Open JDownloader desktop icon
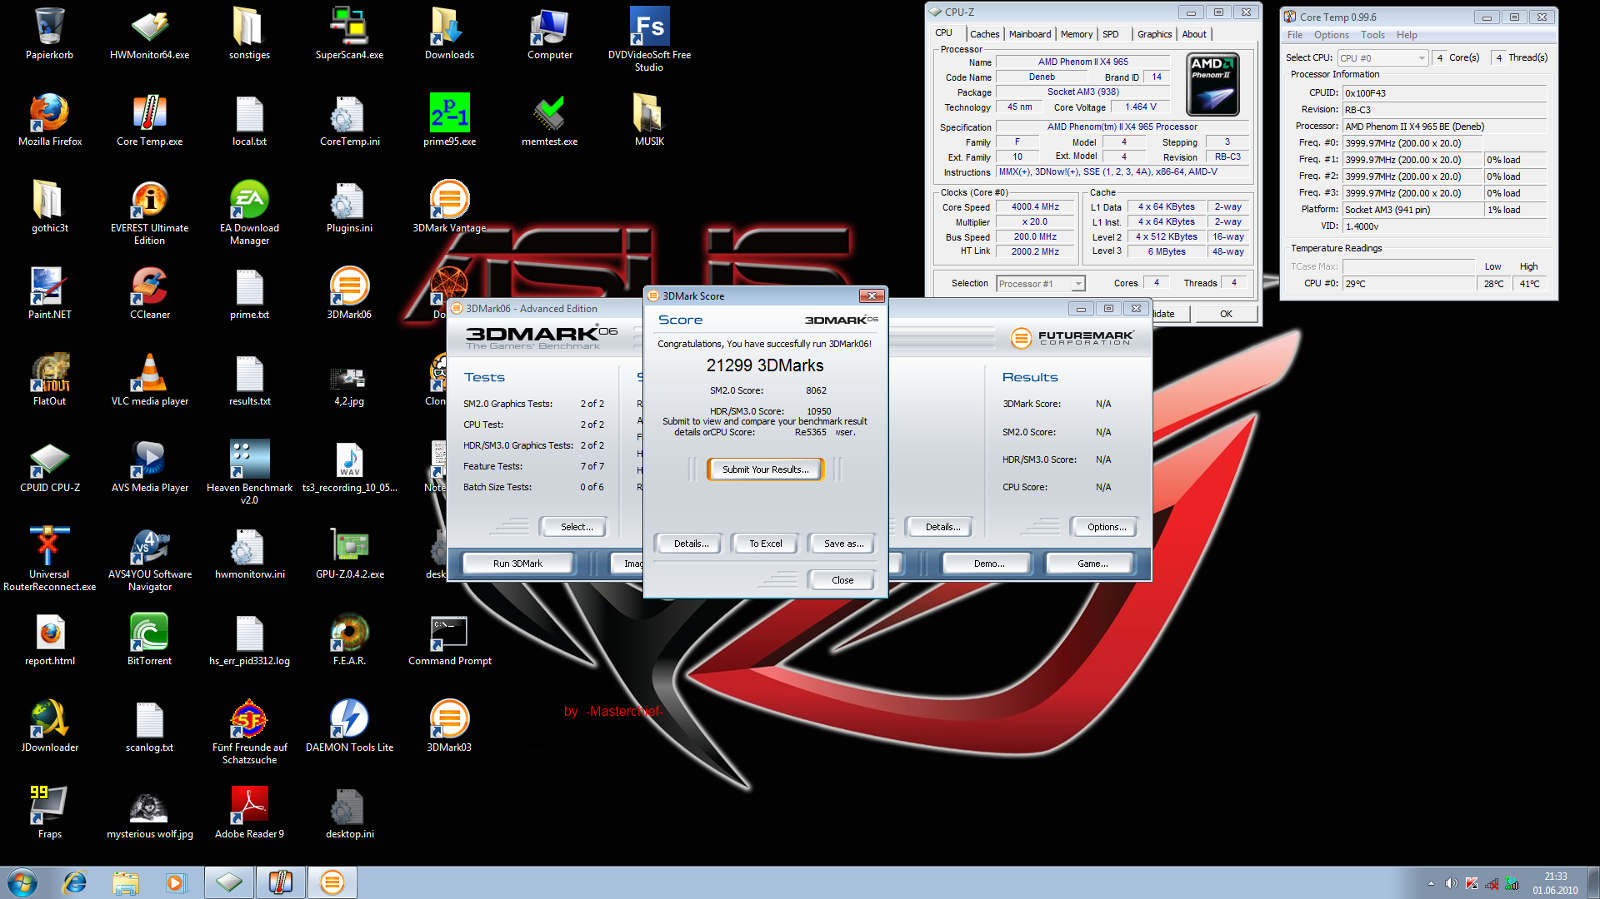Viewport: 1600px width, 899px height. tap(49, 726)
